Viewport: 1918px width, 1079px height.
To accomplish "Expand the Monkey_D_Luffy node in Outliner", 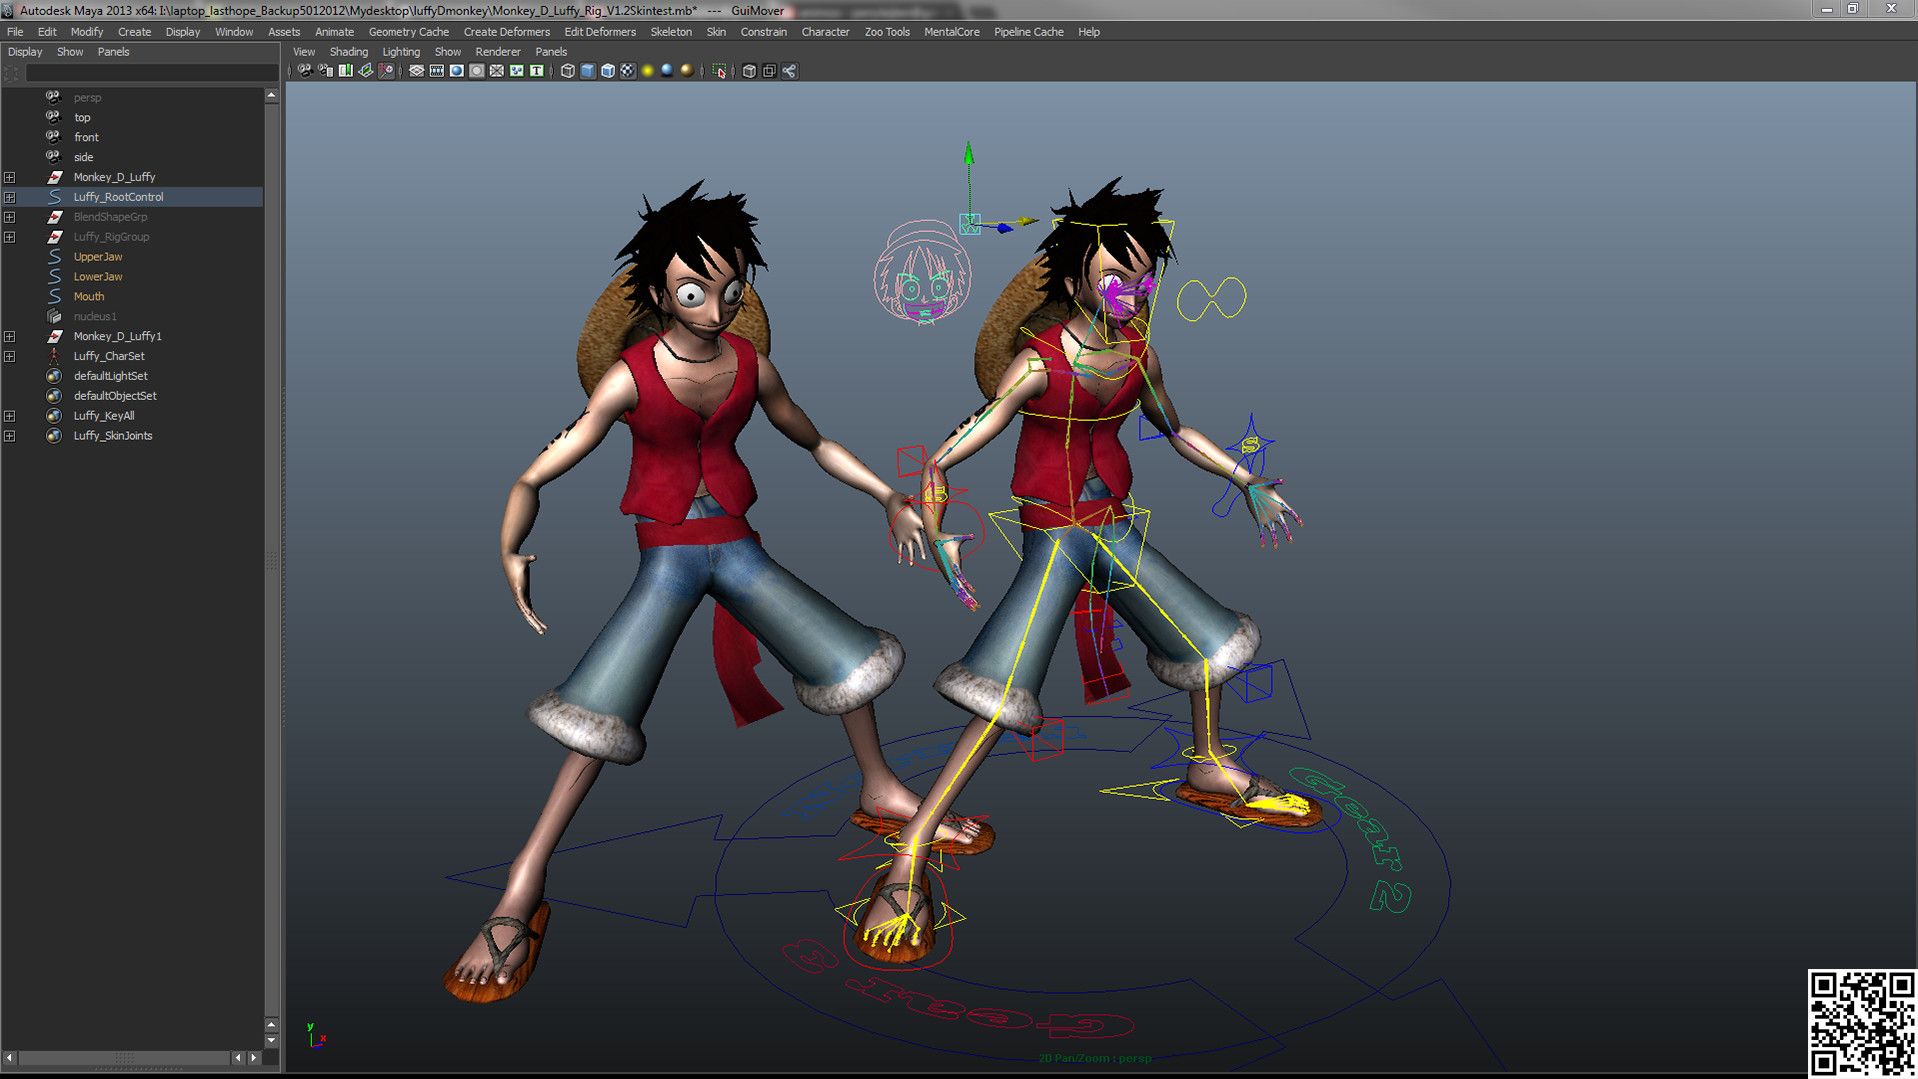I will 10,177.
